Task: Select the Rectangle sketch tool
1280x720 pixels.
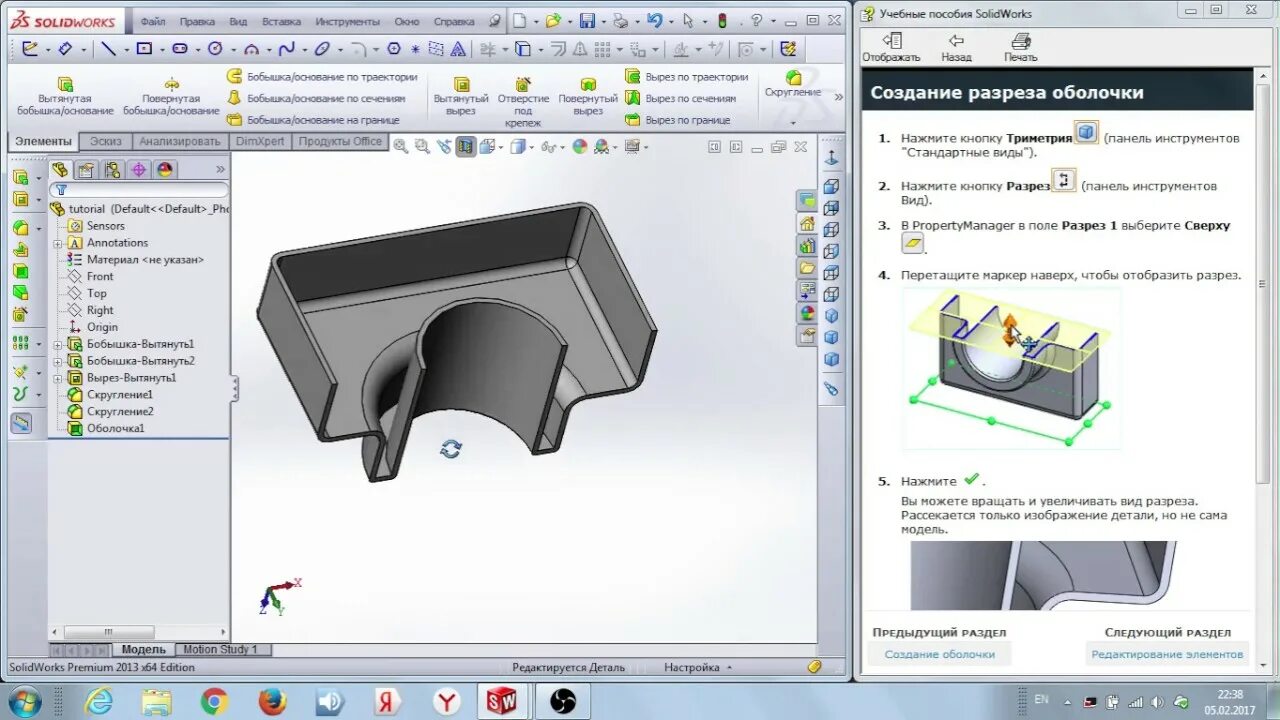Action: click(144, 48)
